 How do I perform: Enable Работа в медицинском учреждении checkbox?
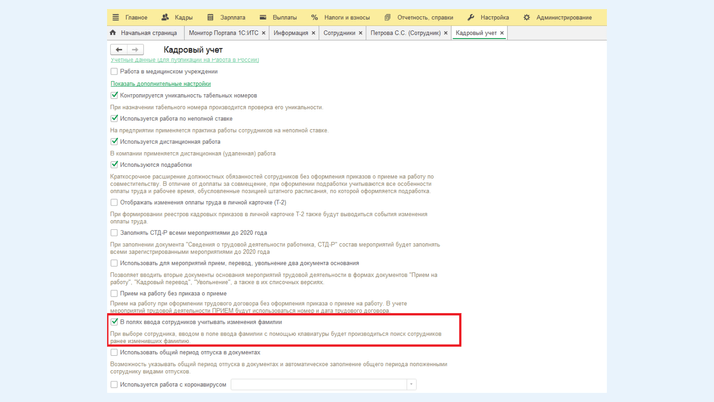[x=114, y=71]
